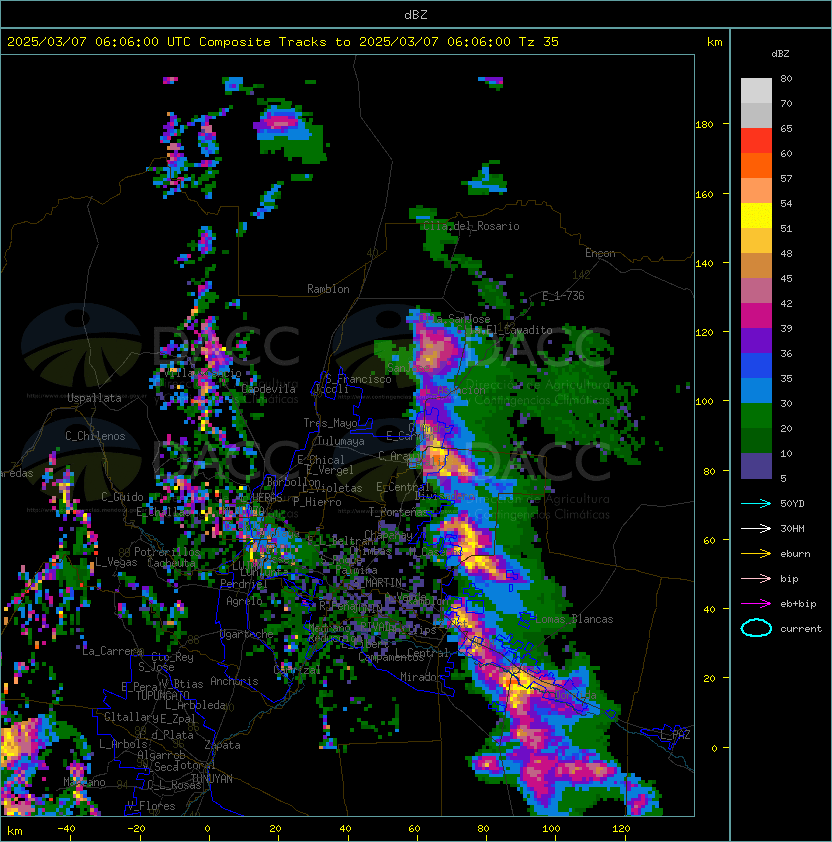Click the 'km' label at bottom left
This screenshot has width=832, height=842.
click(x=15, y=831)
